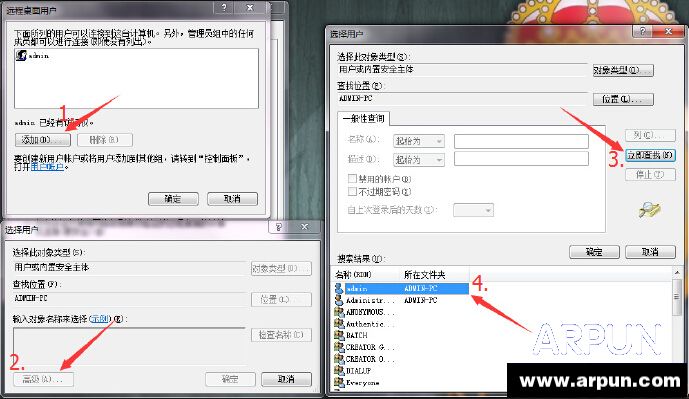The width and height of the screenshot is (689, 399).
Task: Click the 名称 query text field
Action: (x=521, y=141)
